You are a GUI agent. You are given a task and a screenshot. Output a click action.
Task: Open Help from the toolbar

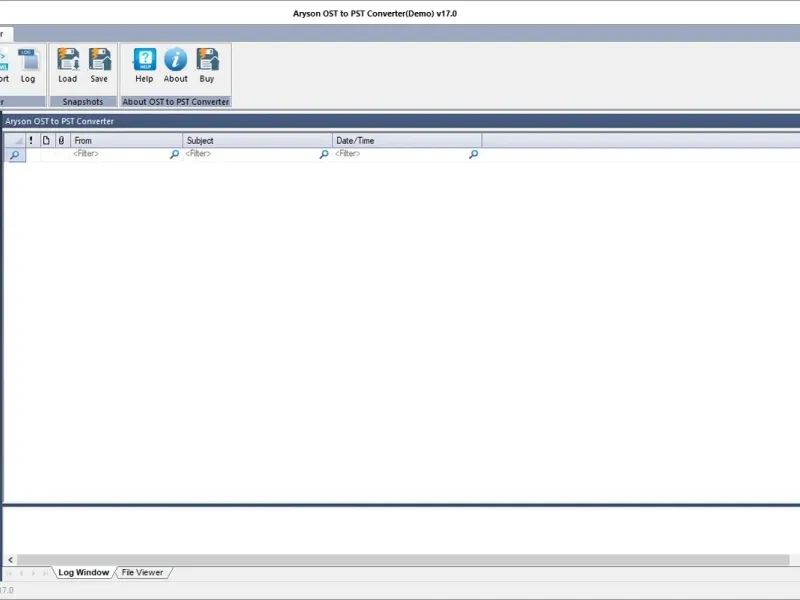pos(144,65)
